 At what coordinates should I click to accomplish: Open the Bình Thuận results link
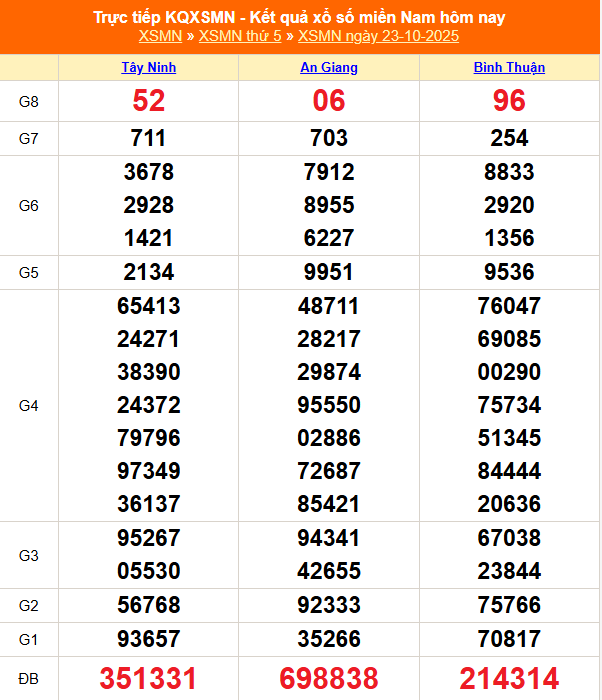tap(509, 68)
